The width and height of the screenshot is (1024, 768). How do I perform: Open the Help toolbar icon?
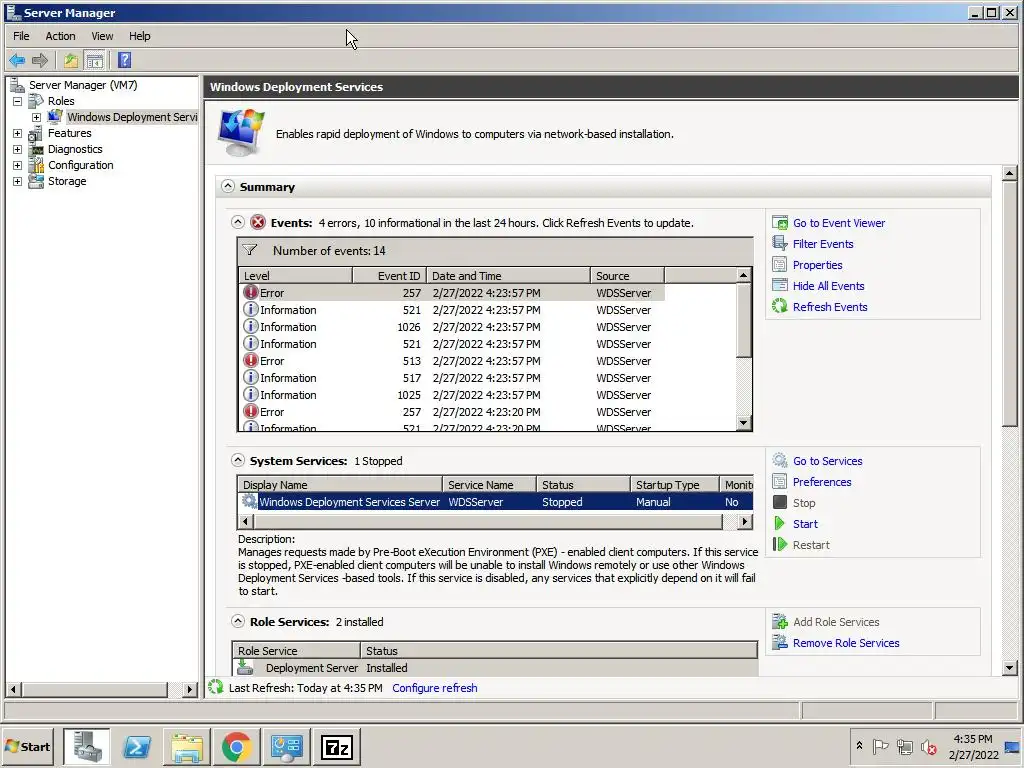pyautogui.click(x=124, y=61)
